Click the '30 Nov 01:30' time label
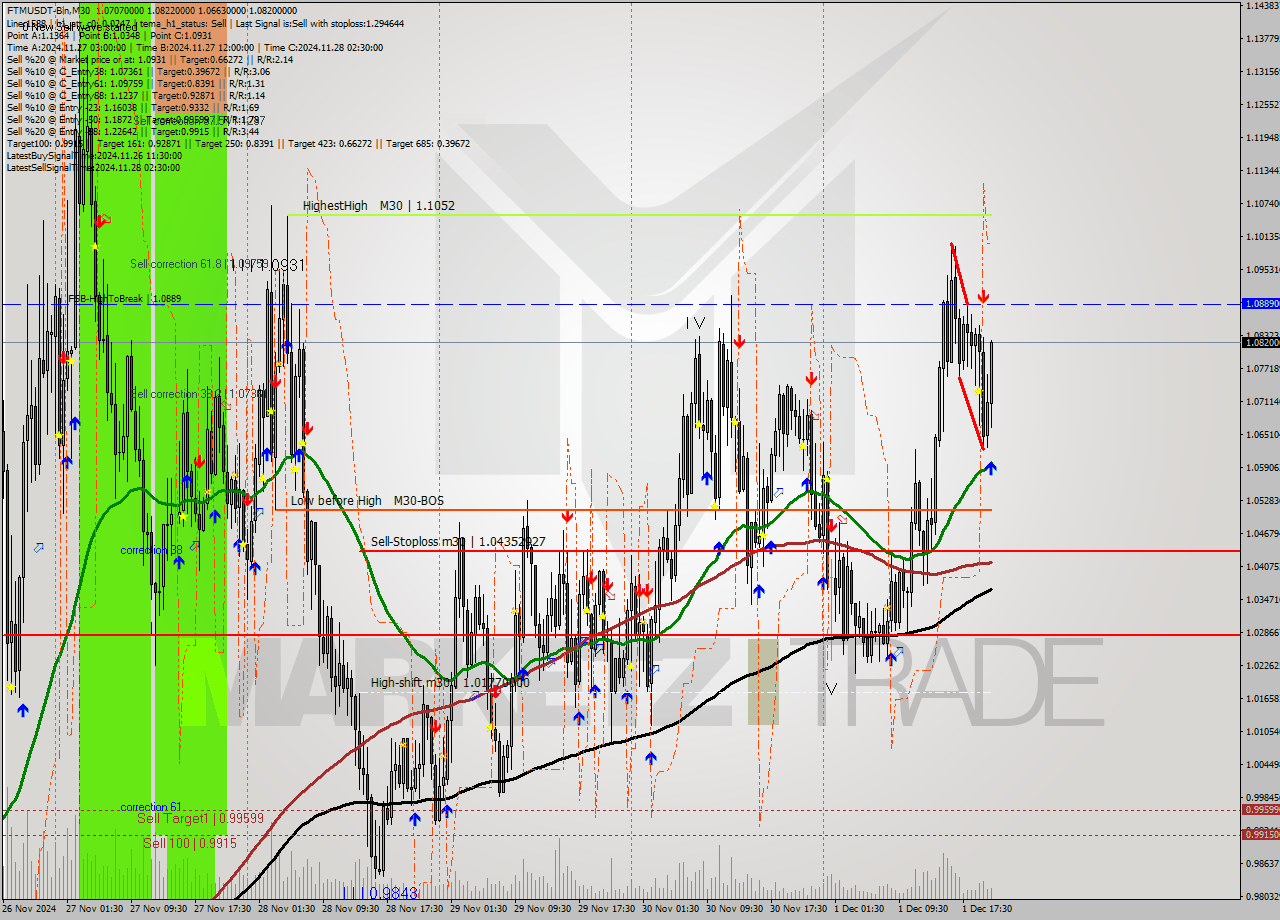This screenshot has width=1280, height=920. tap(669, 909)
